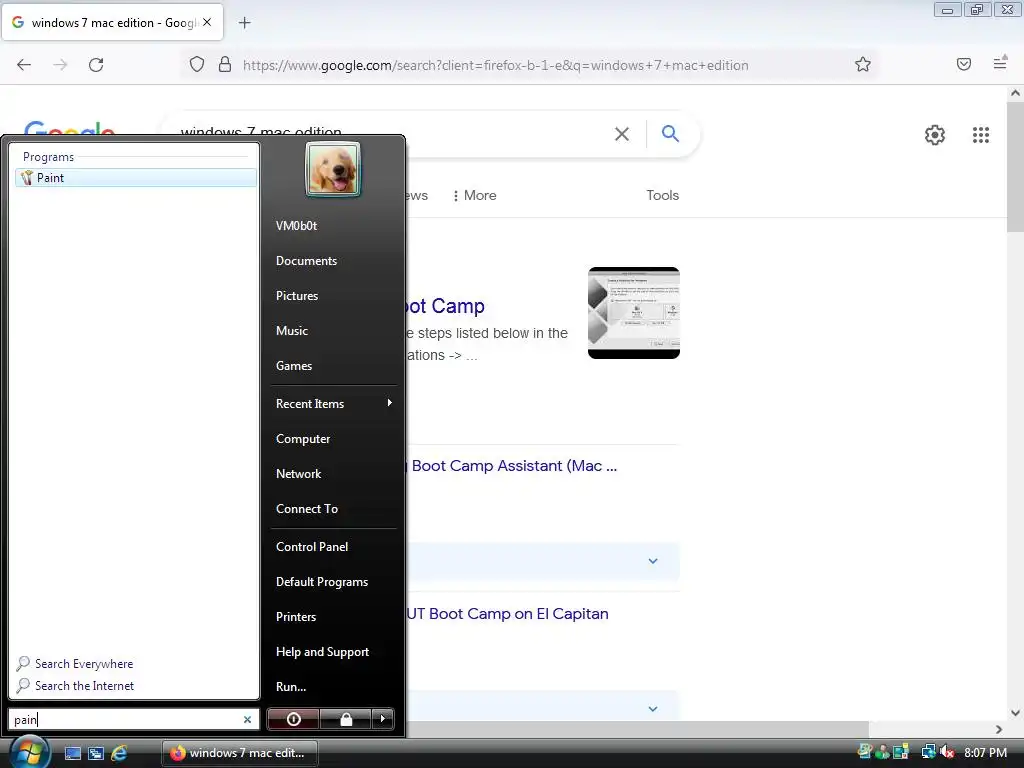The width and height of the screenshot is (1024, 768).
Task: Open Default Programs
Action: (322, 582)
